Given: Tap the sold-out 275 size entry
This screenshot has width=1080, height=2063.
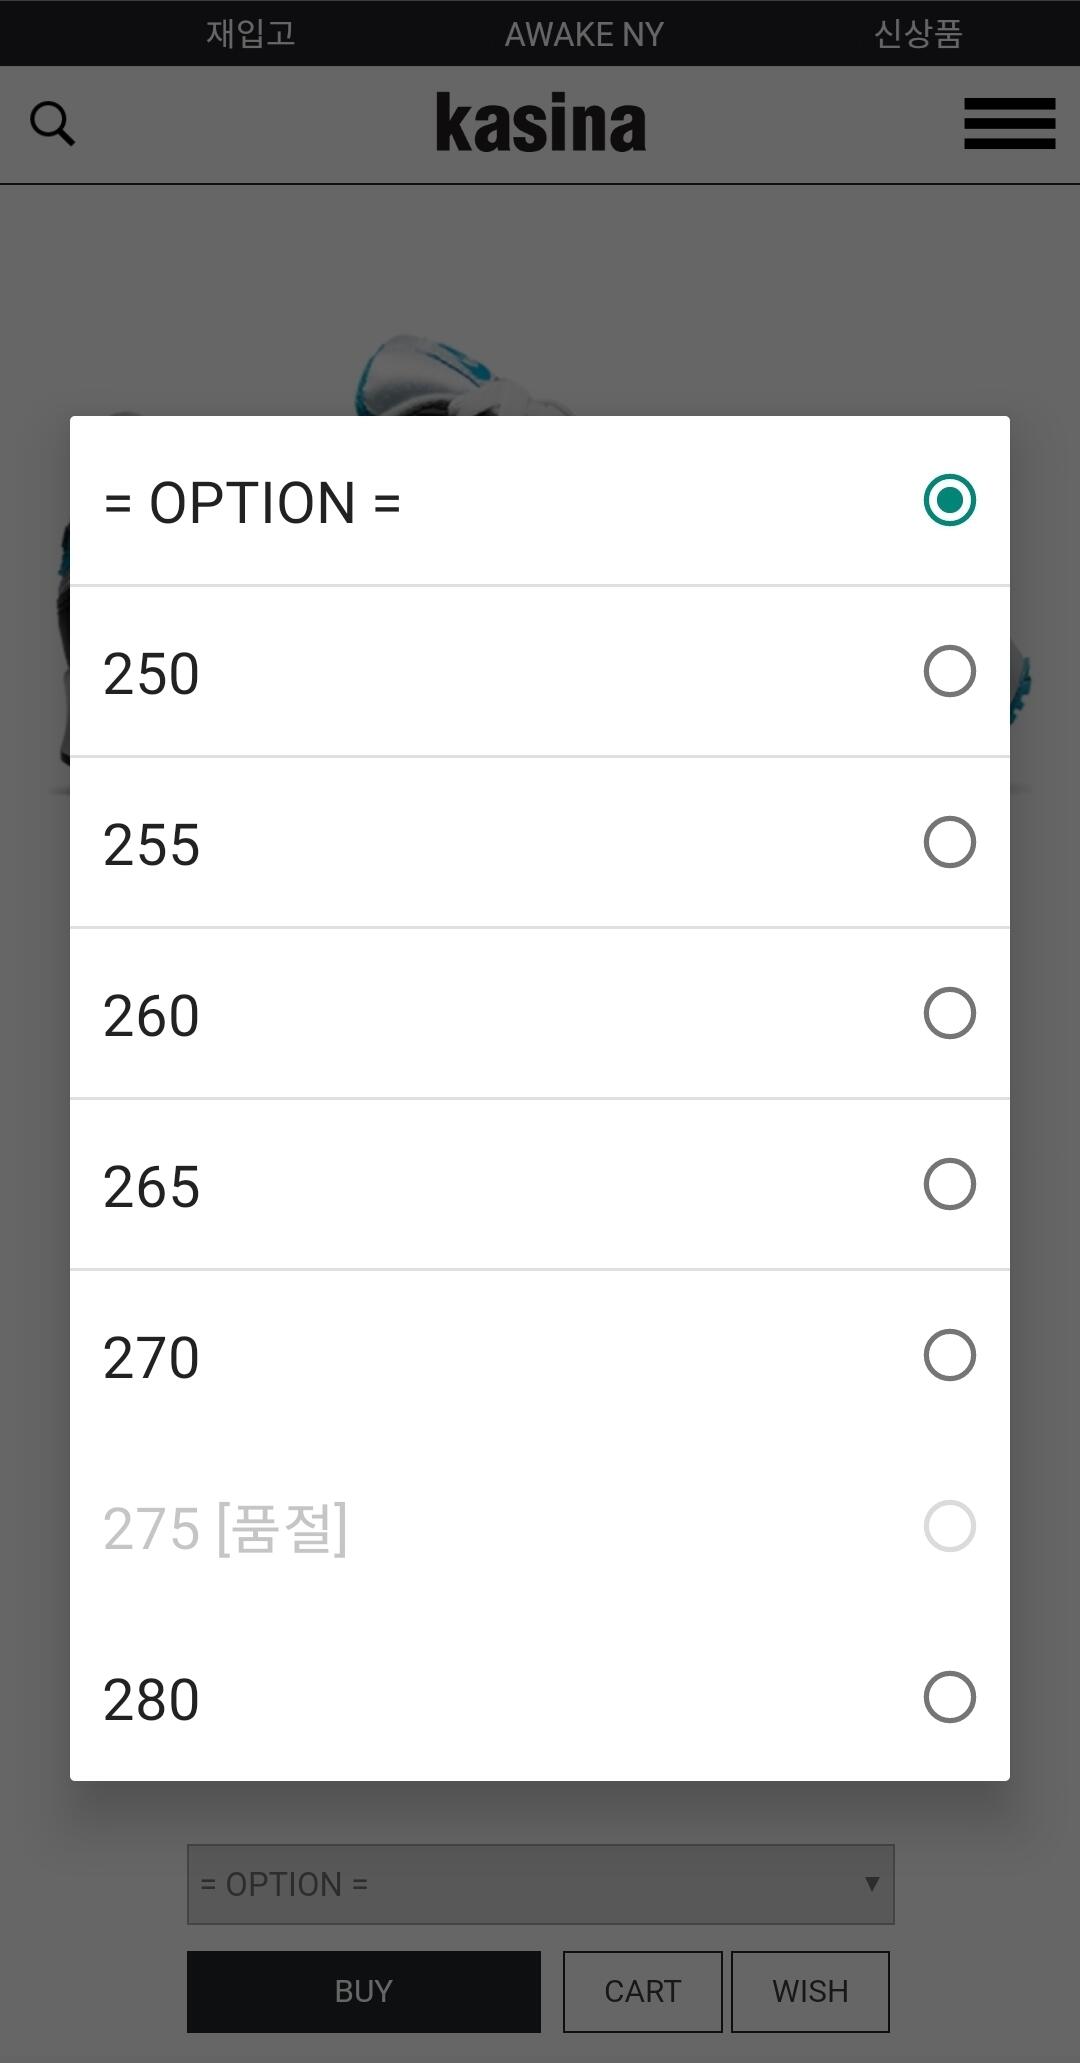Looking at the screenshot, I should 540,1527.
